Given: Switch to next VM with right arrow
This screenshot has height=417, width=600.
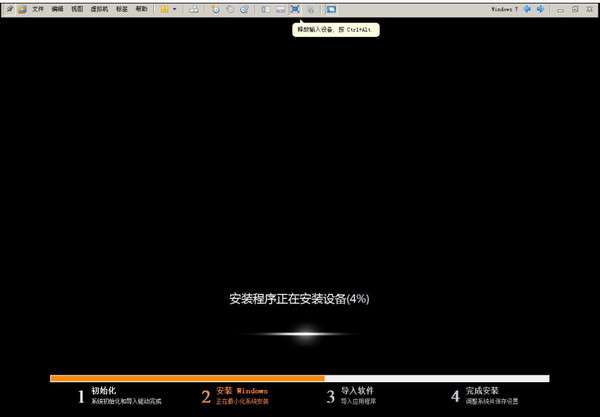Looking at the screenshot, I should click(540, 9).
